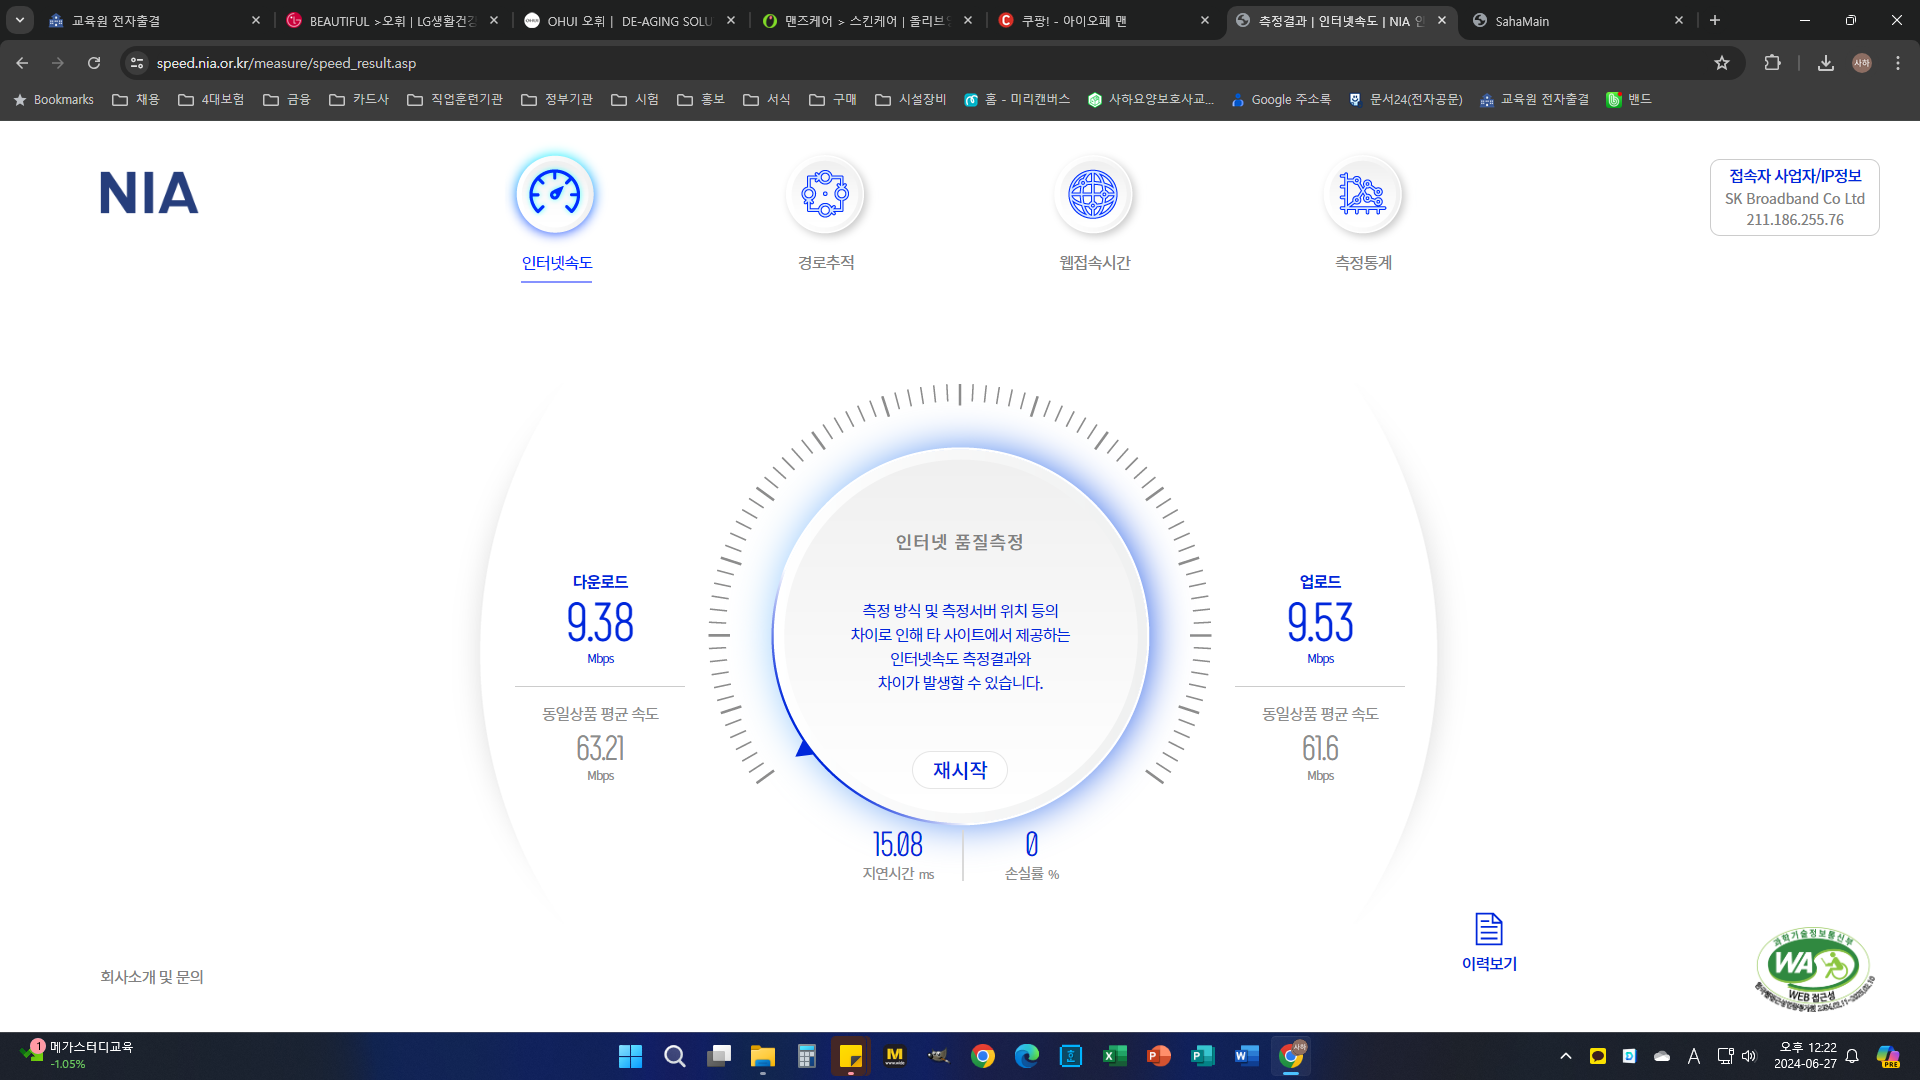Open the clock and date in taskbar

[1805, 1056]
